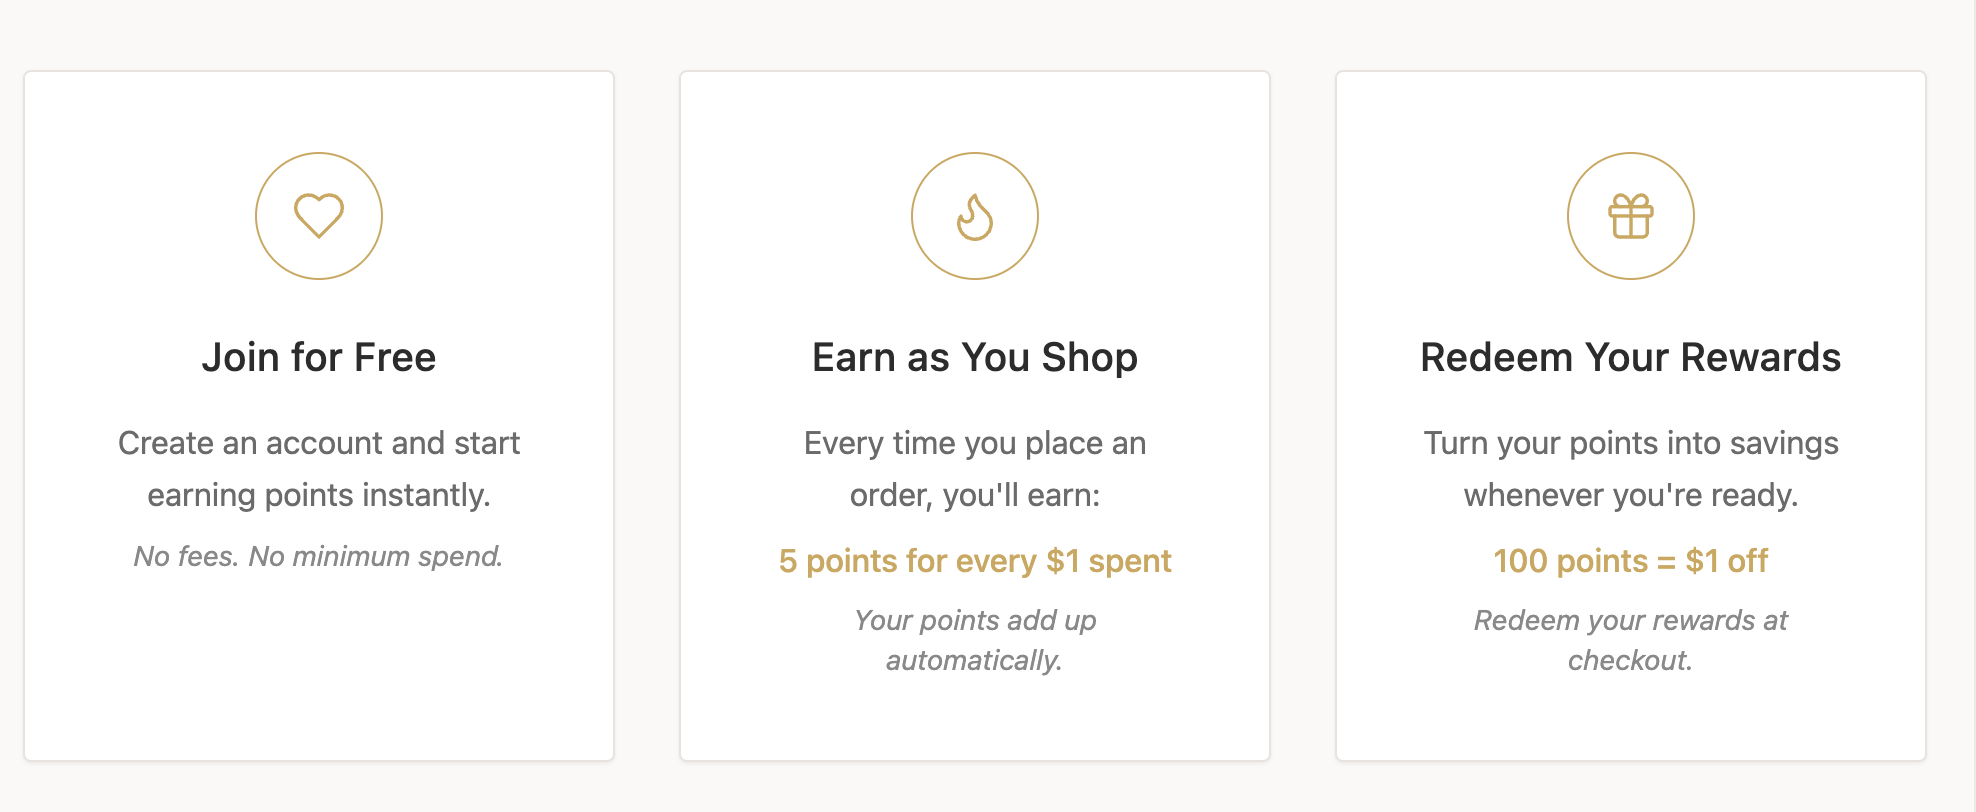Click the "order, you'll earn:" line

pos(975,495)
